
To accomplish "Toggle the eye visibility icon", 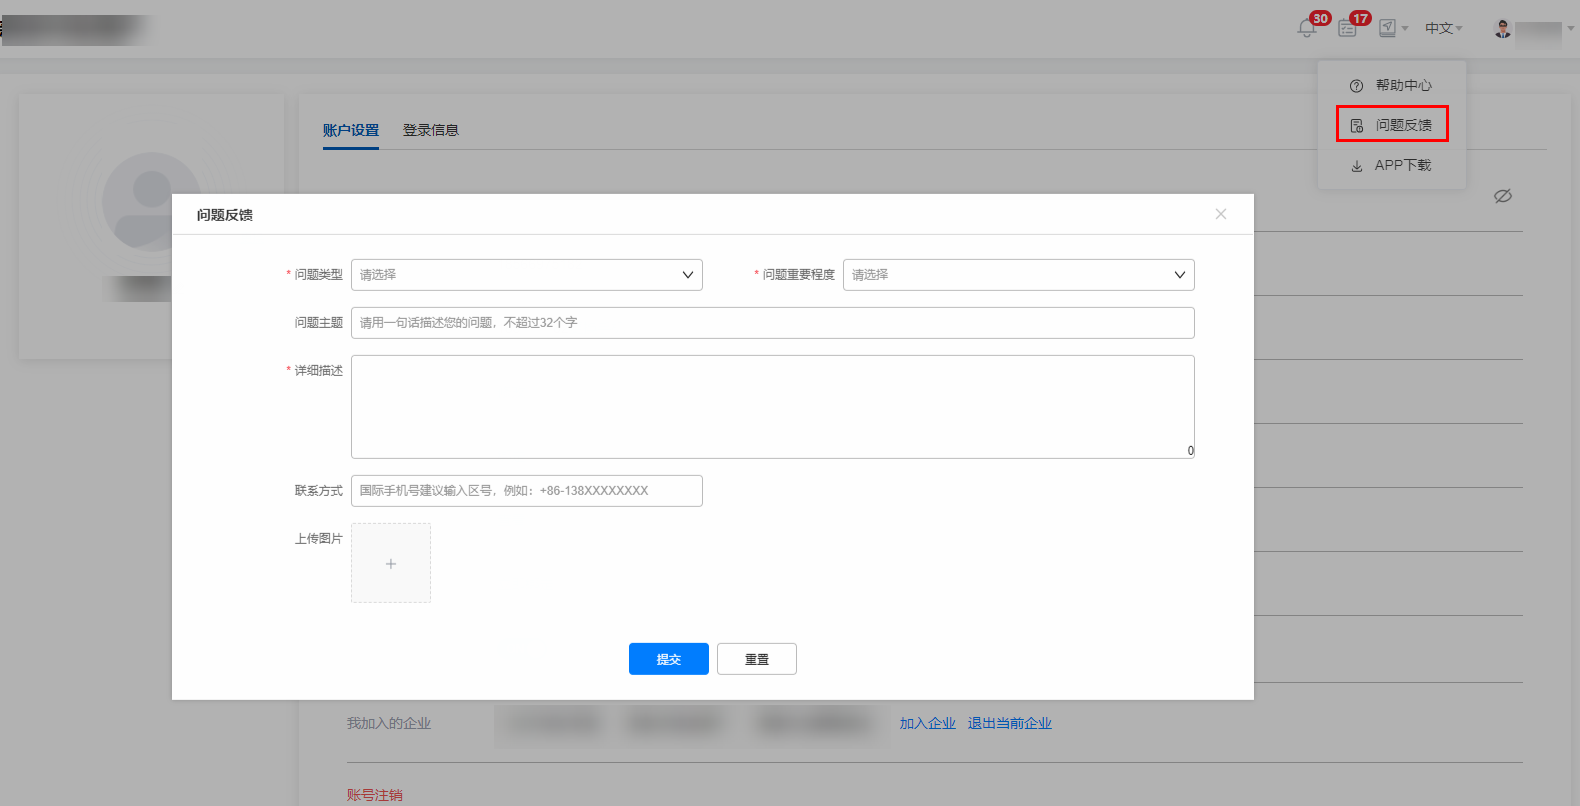I will [1503, 196].
